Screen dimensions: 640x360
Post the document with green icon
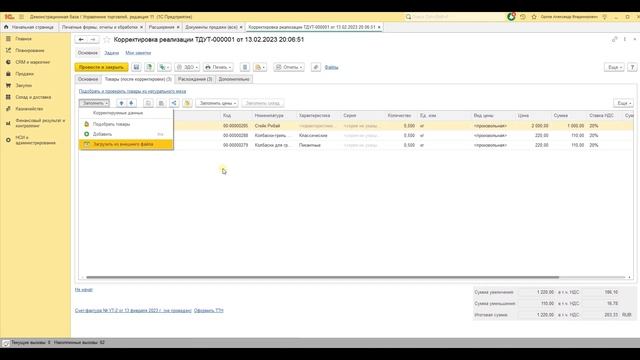[x=149, y=67]
